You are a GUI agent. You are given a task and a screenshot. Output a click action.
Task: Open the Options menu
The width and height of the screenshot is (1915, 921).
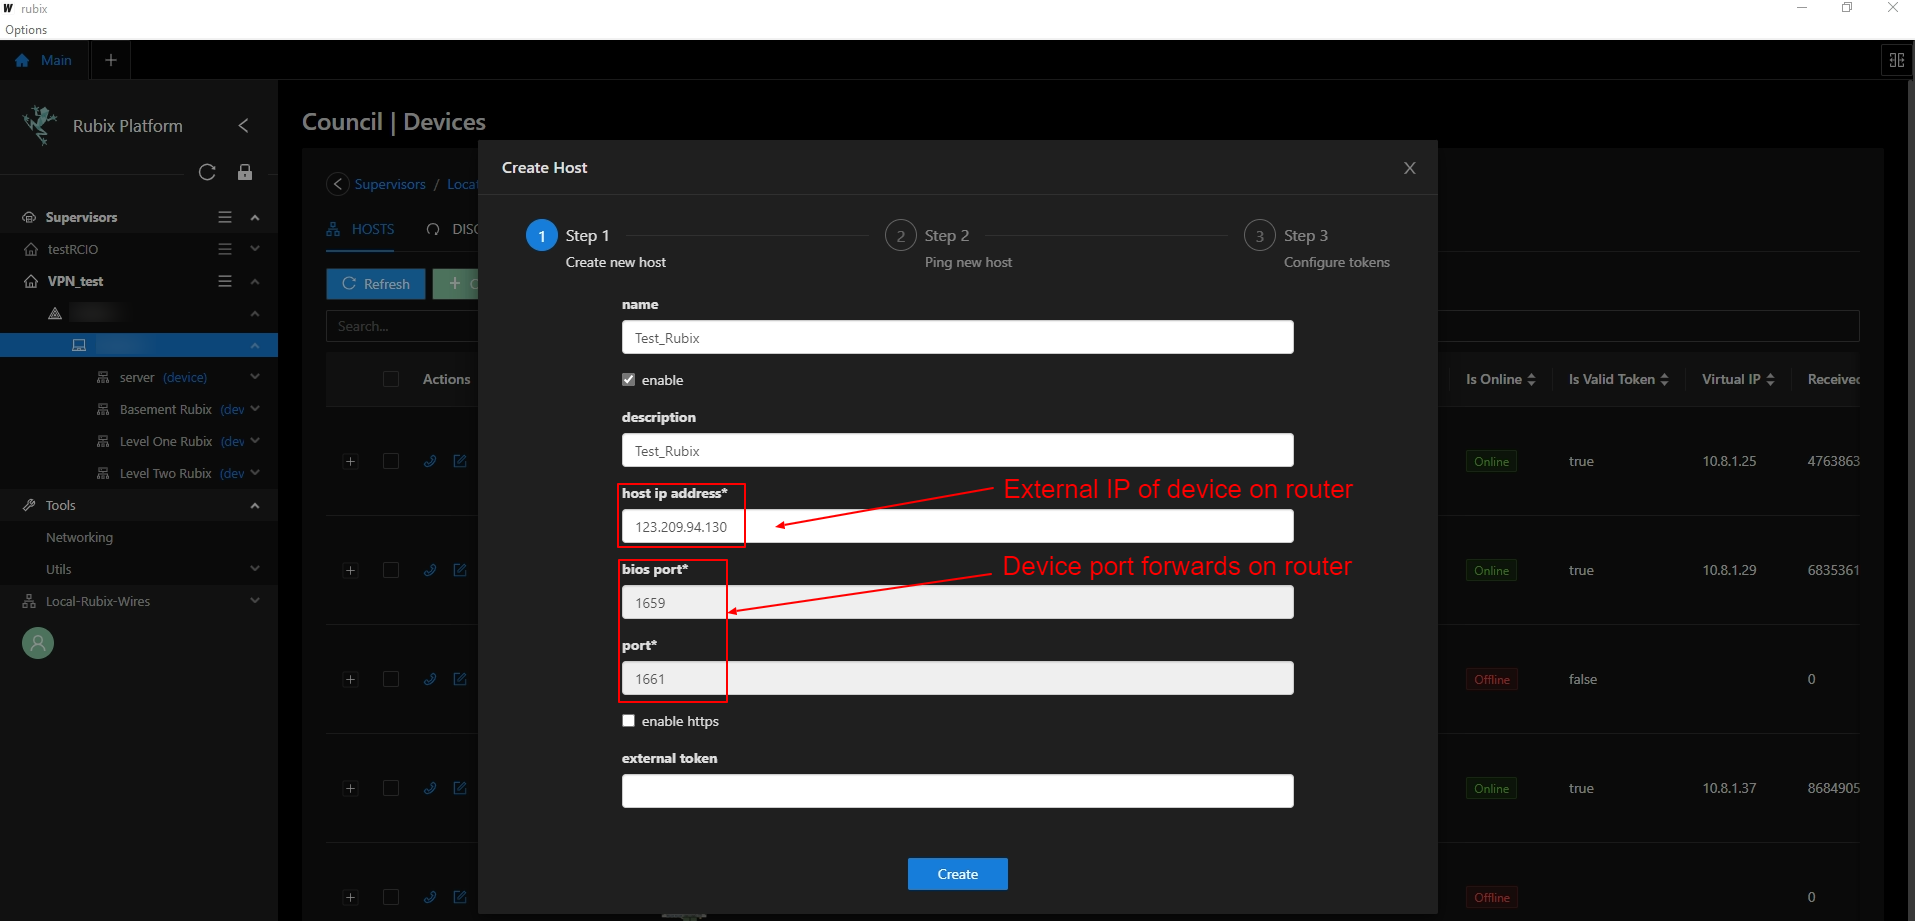[26, 30]
